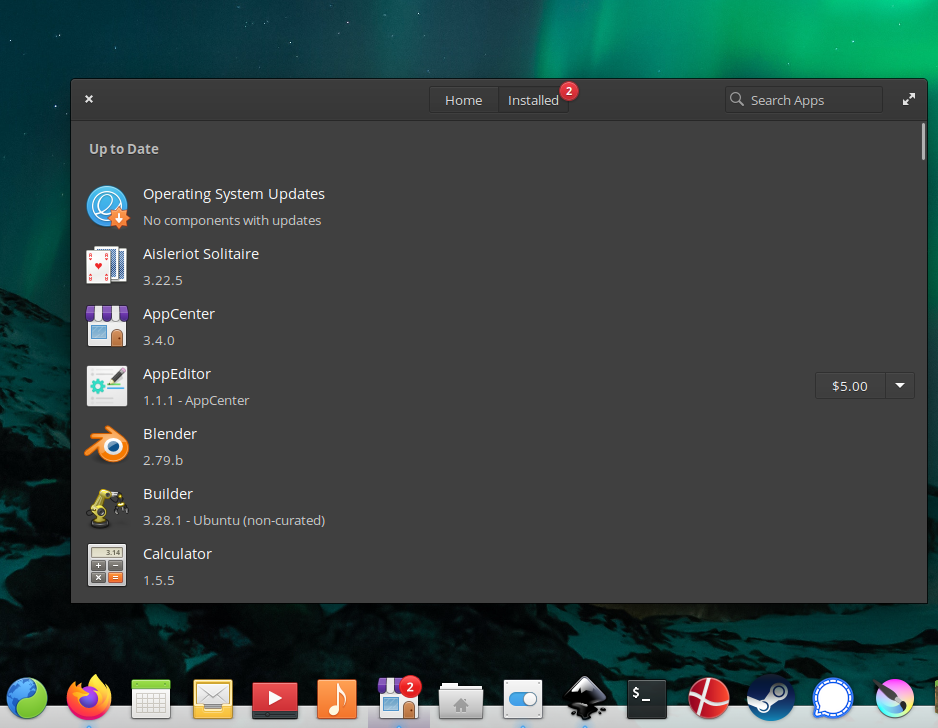Click the search magnifier icon
The width and height of the screenshot is (938, 728).
(737, 99)
